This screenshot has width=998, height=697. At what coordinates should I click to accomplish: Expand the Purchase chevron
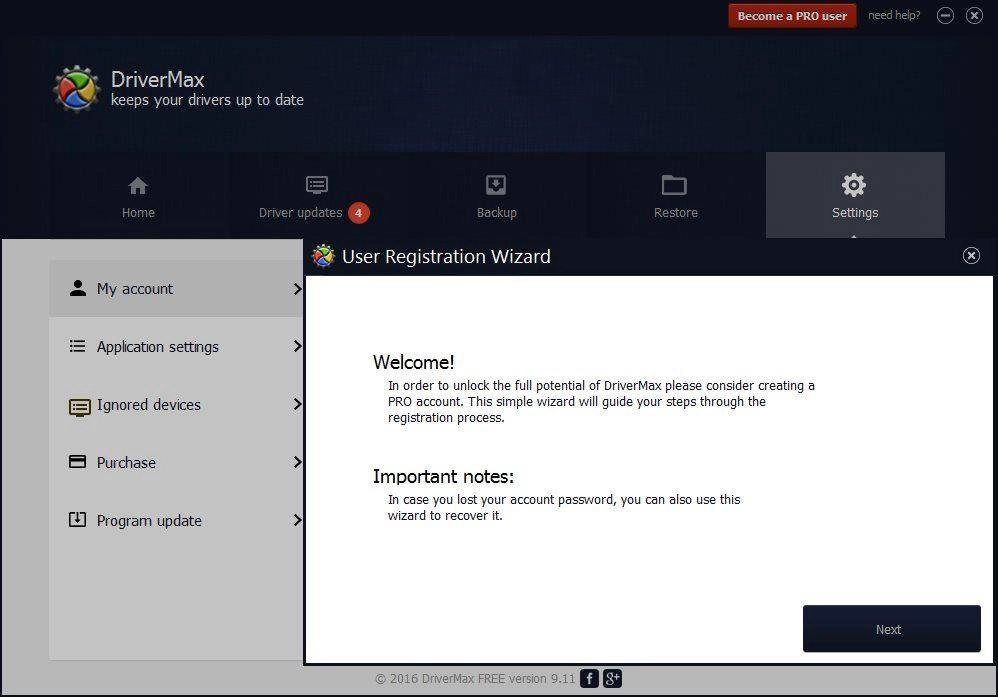click(297, 462)
